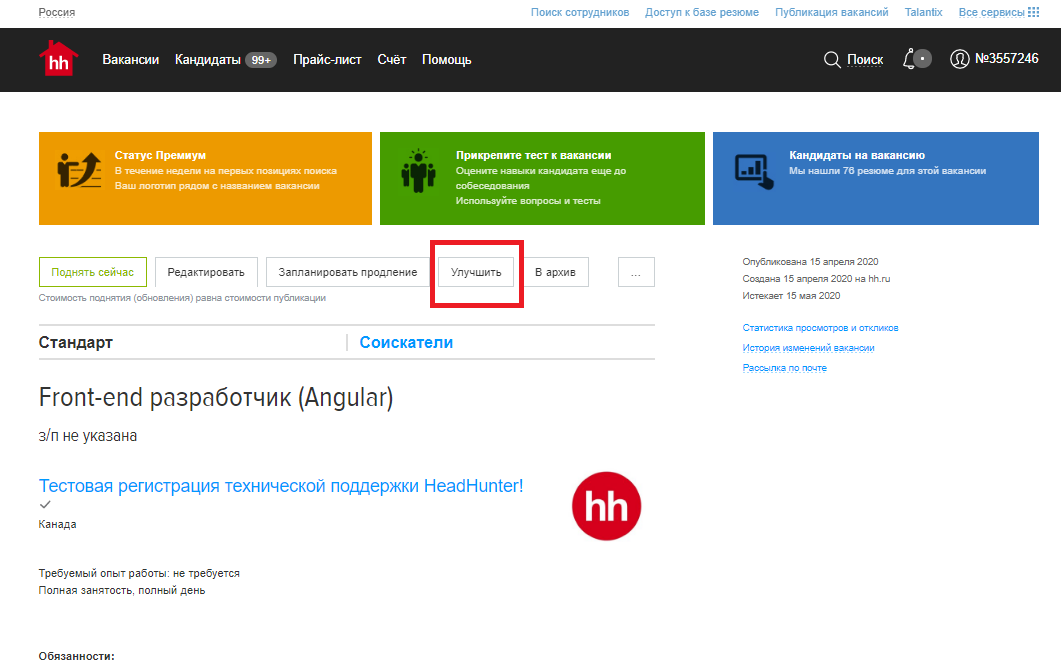1061x664 pixels.
Task: Click Запланировать продление button
Action: 348,272
